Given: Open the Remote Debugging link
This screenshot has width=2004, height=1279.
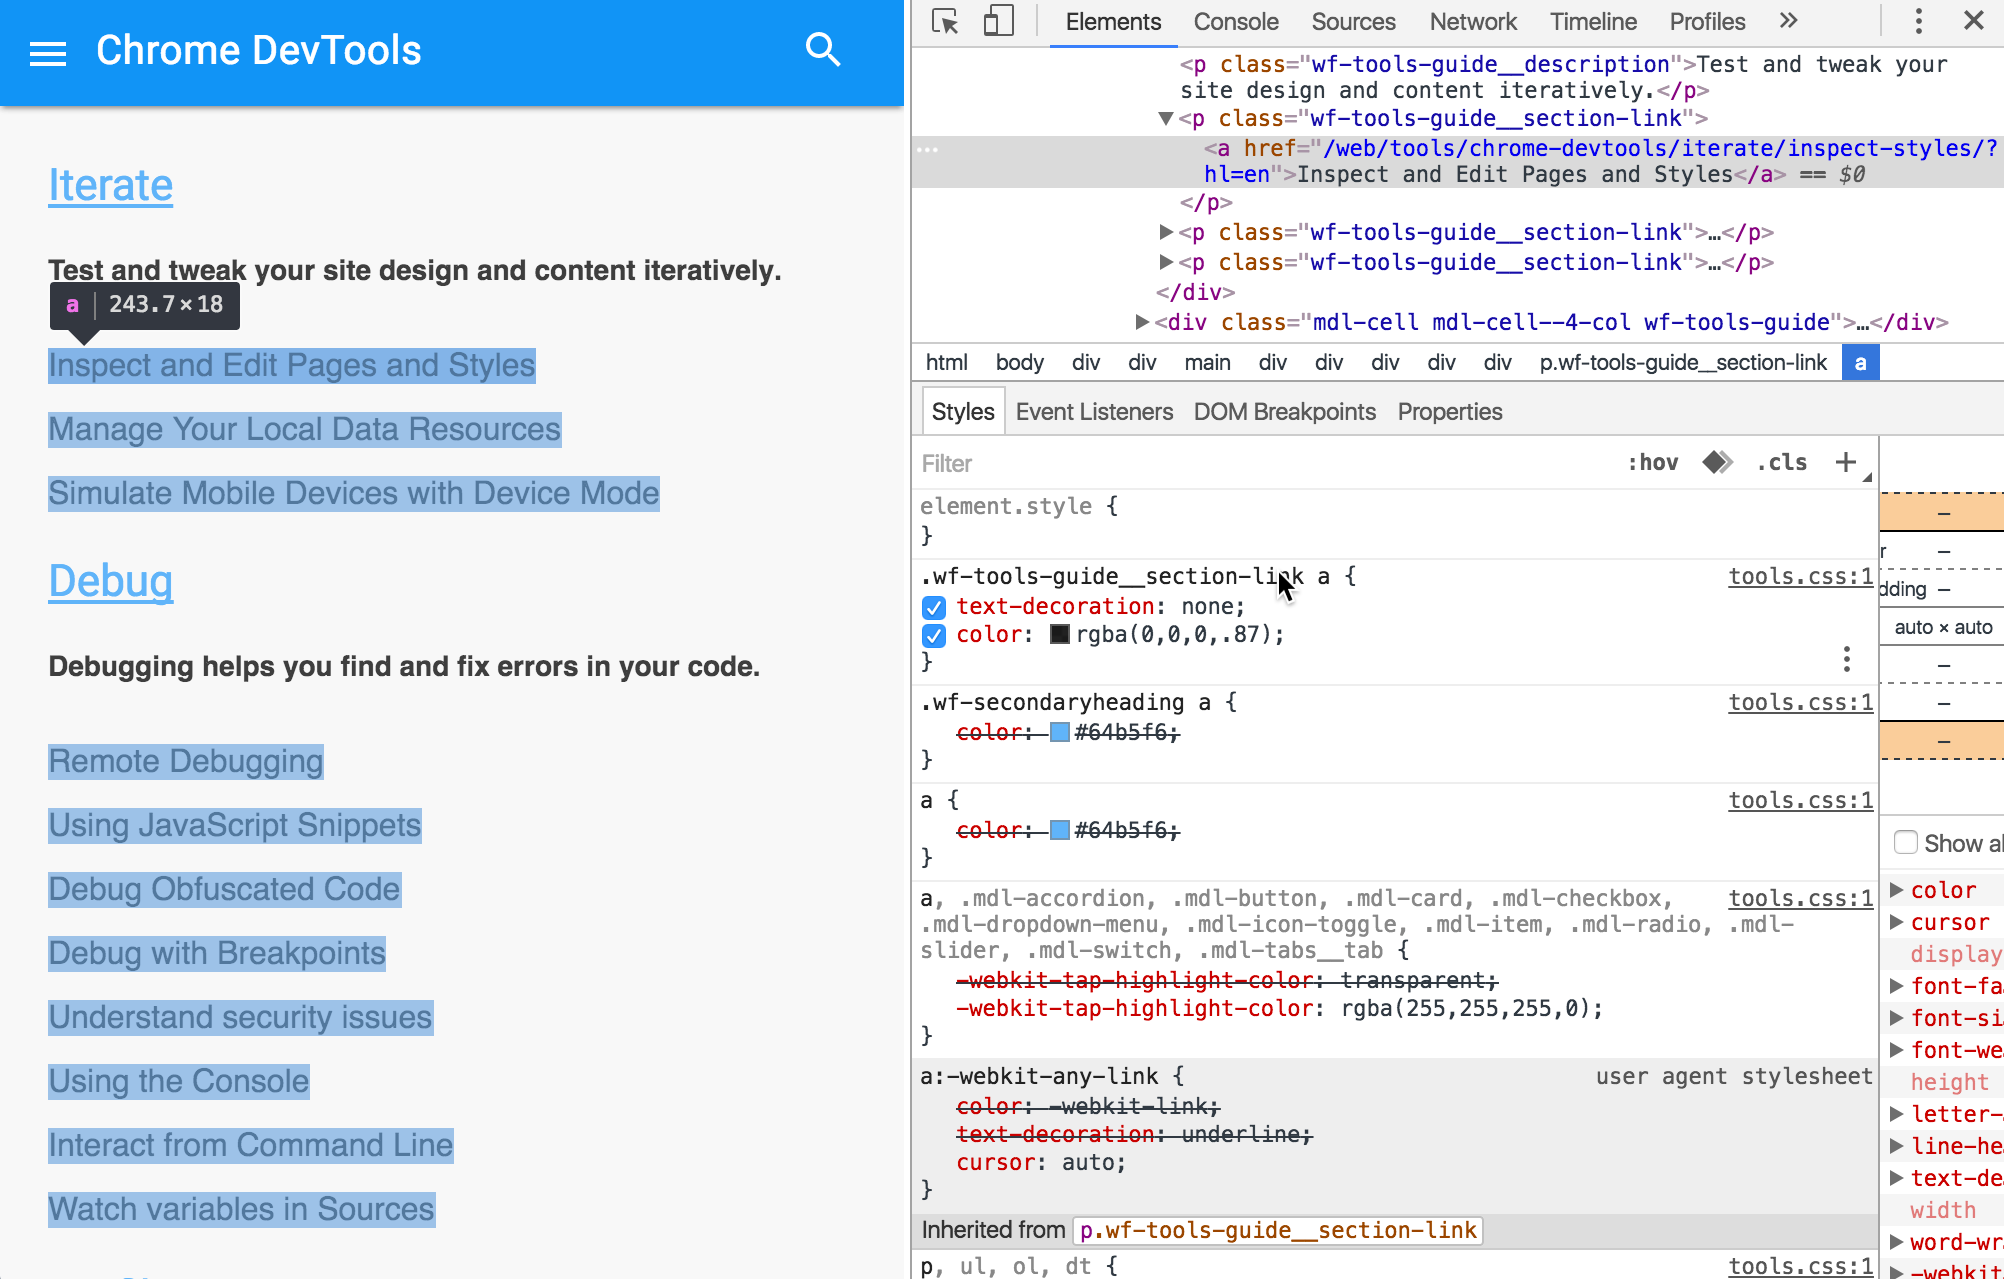Looking at the screenshot, I should (186, 762).
